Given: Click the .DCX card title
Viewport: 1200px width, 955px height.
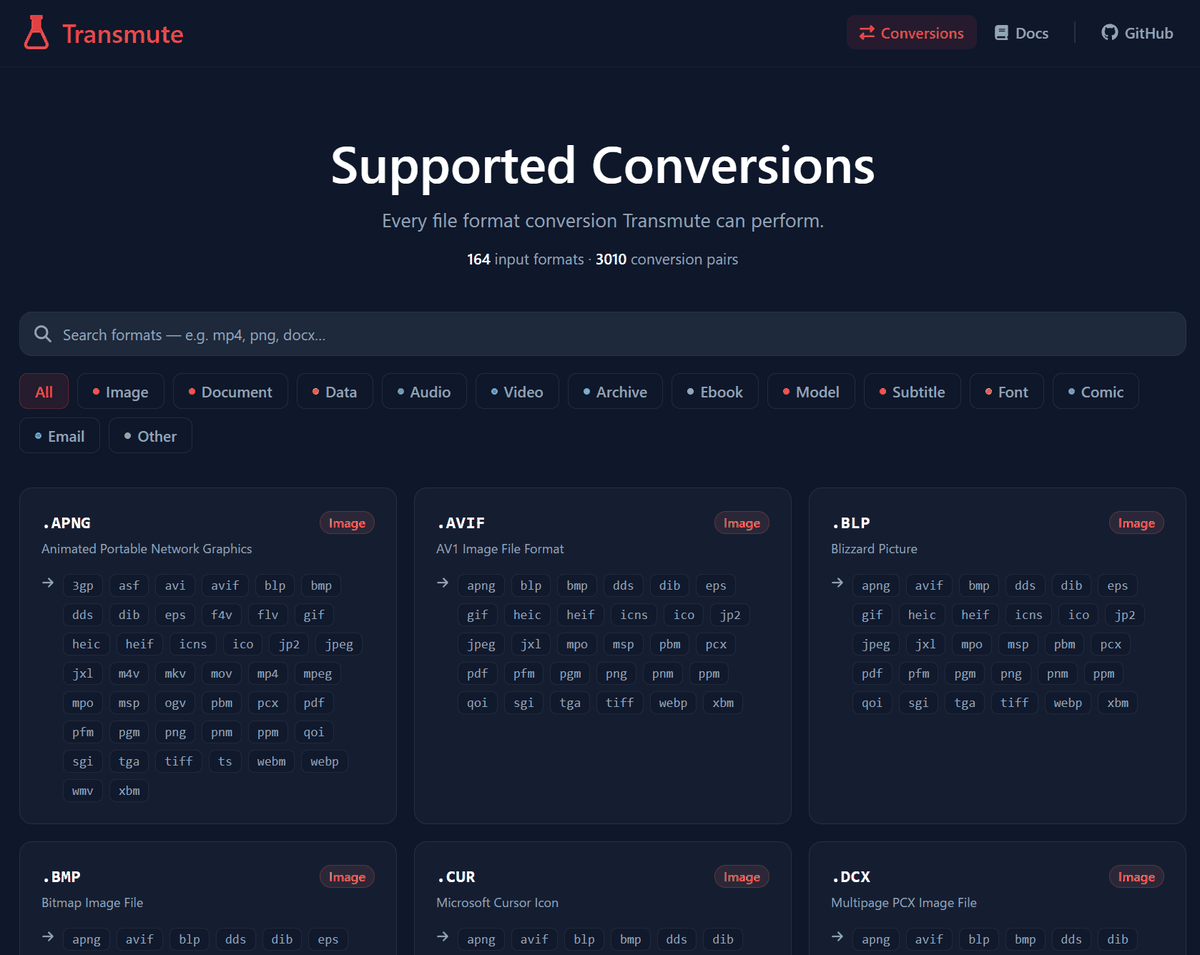Looking at the screenshot, I should tap(851, 877).
